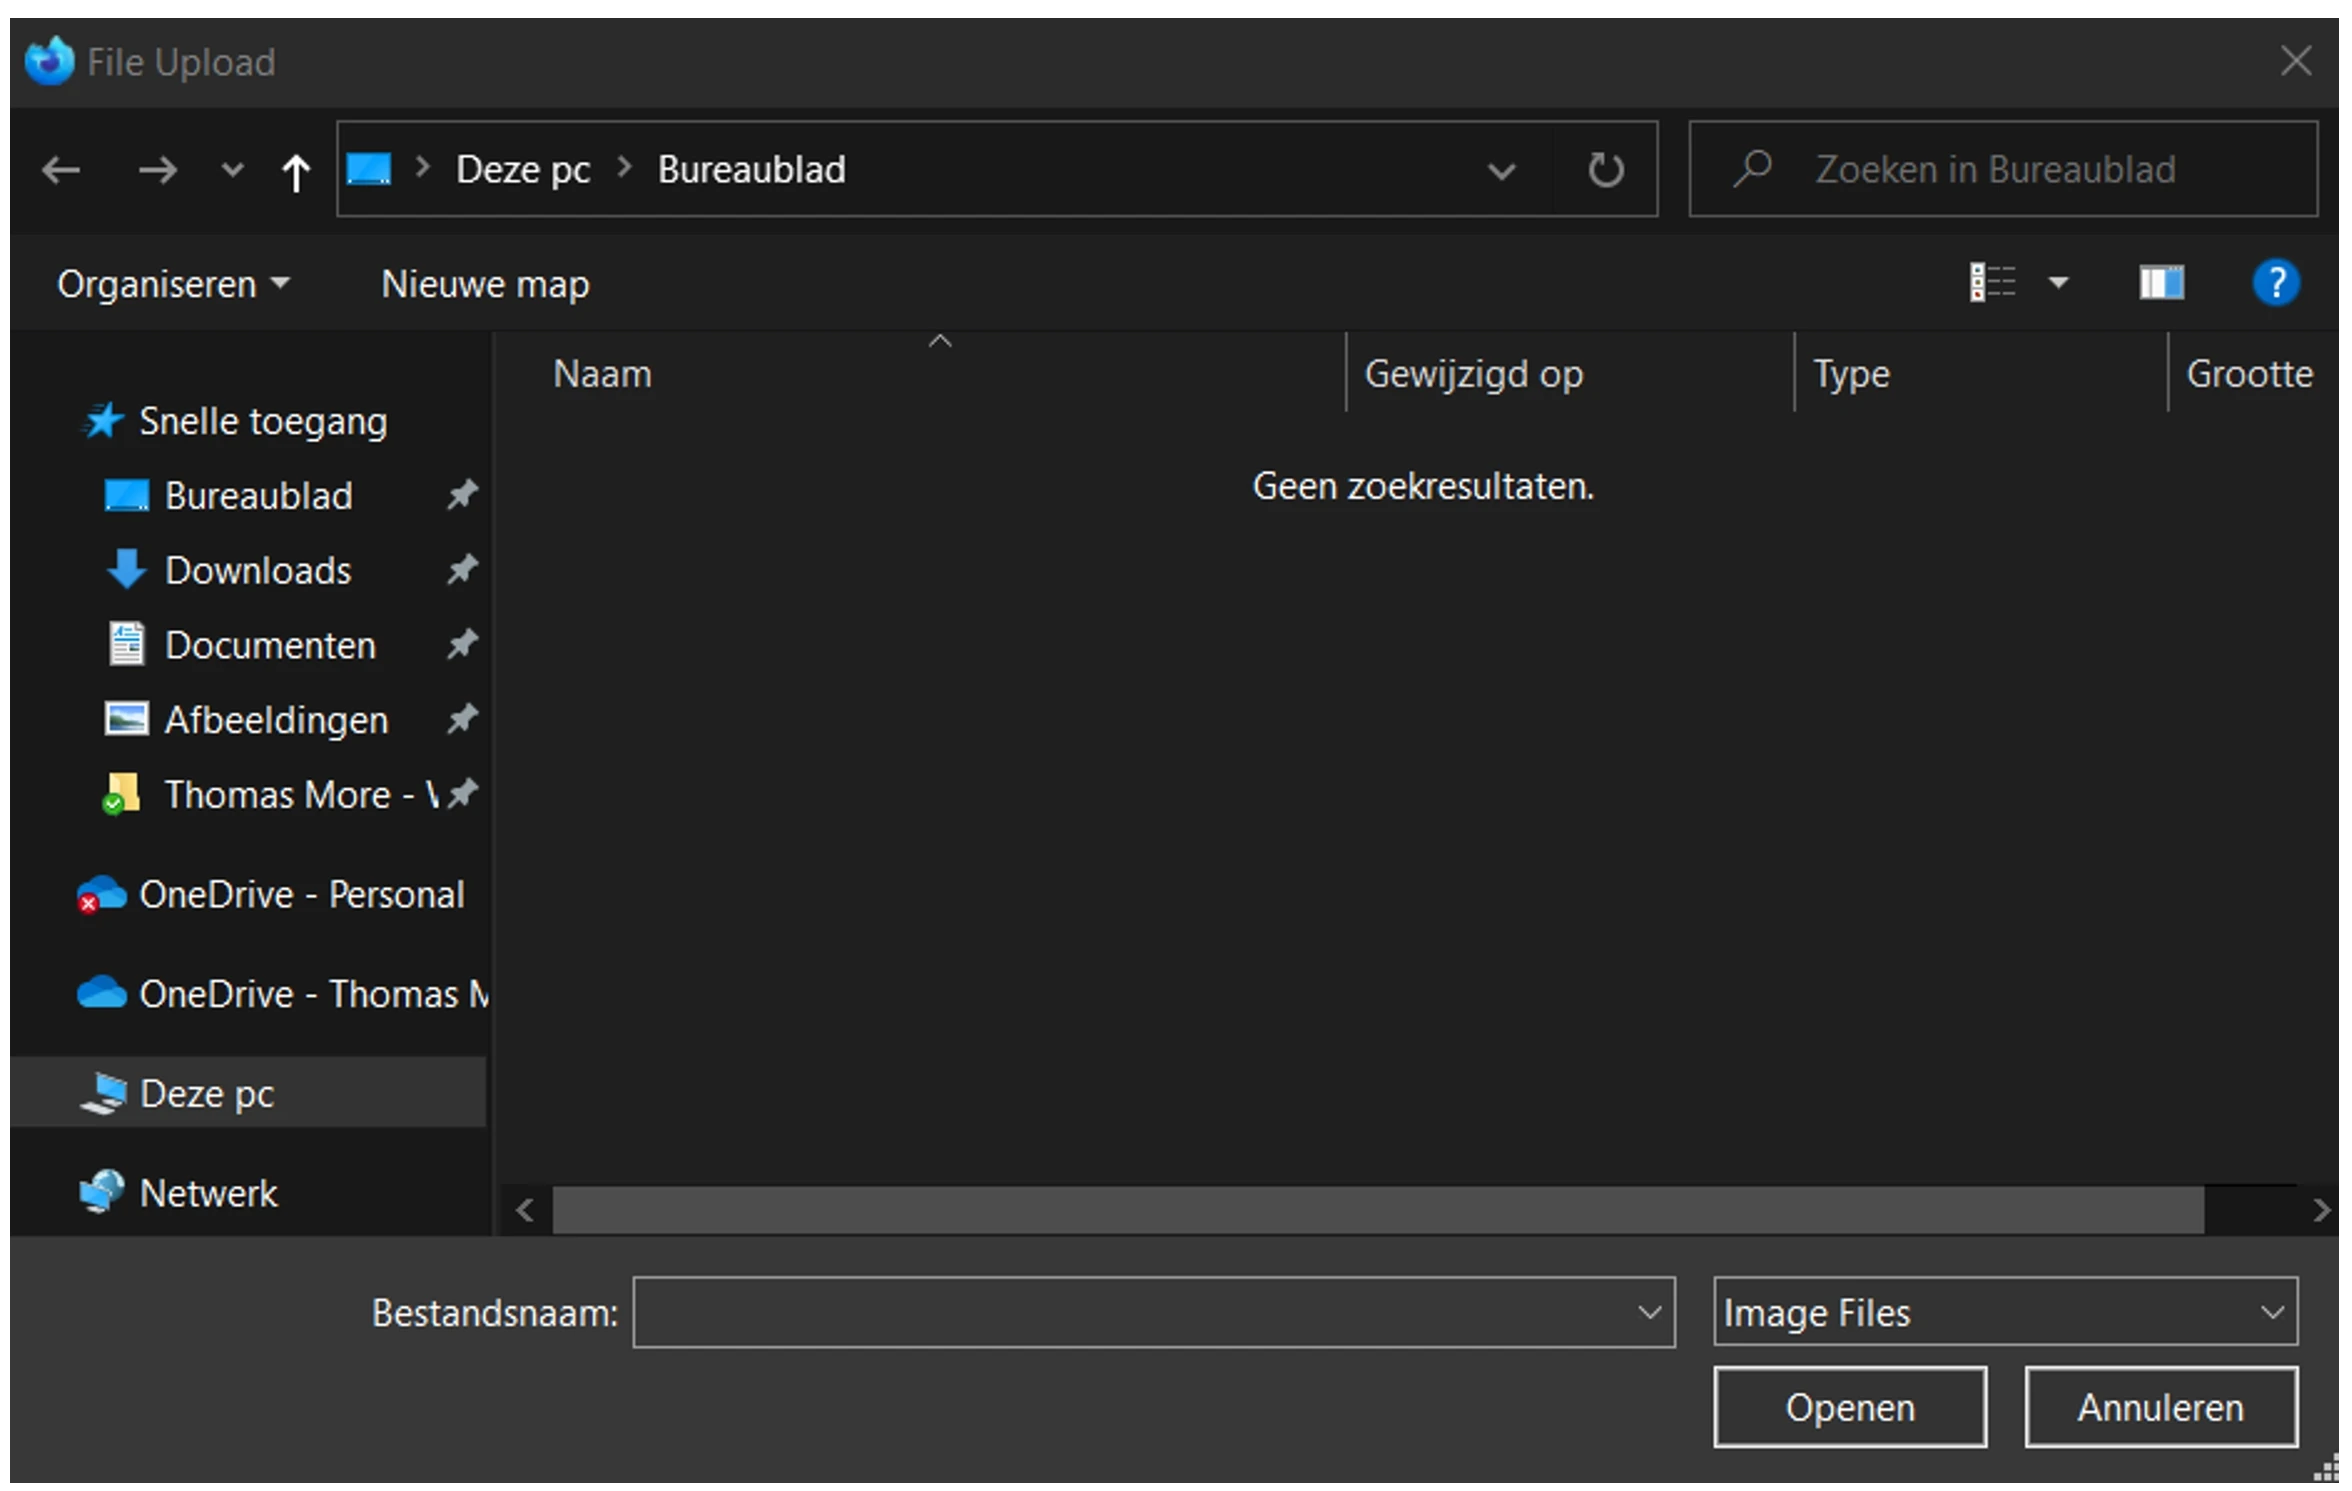Toggle the preview pane icon

tap(2162, 283)
